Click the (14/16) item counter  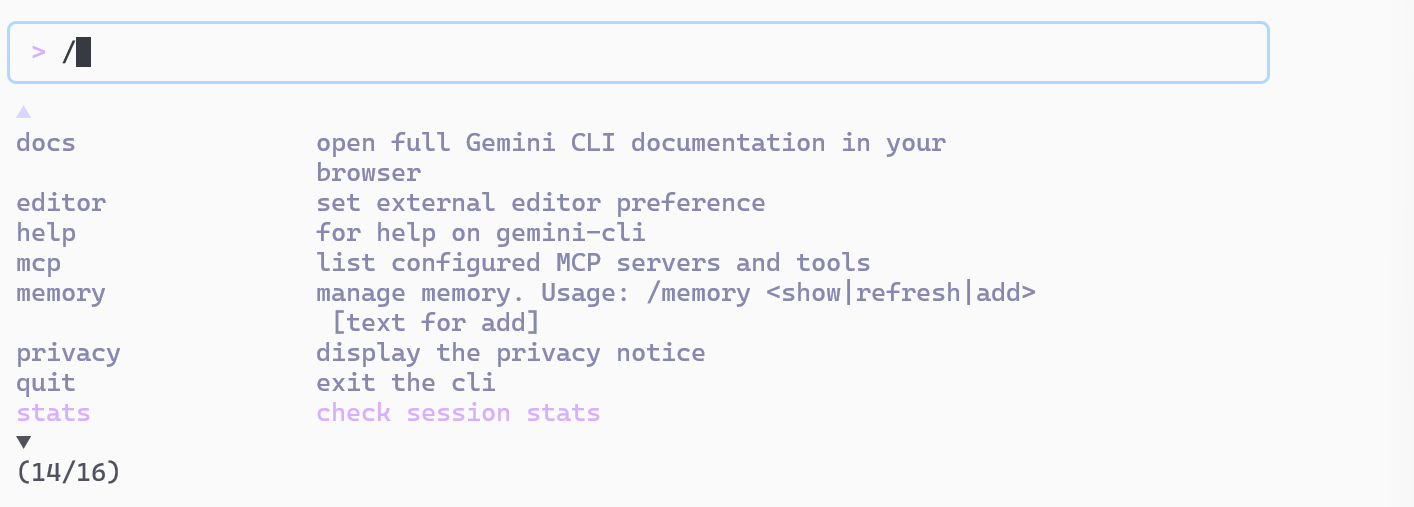coord(68,472)
